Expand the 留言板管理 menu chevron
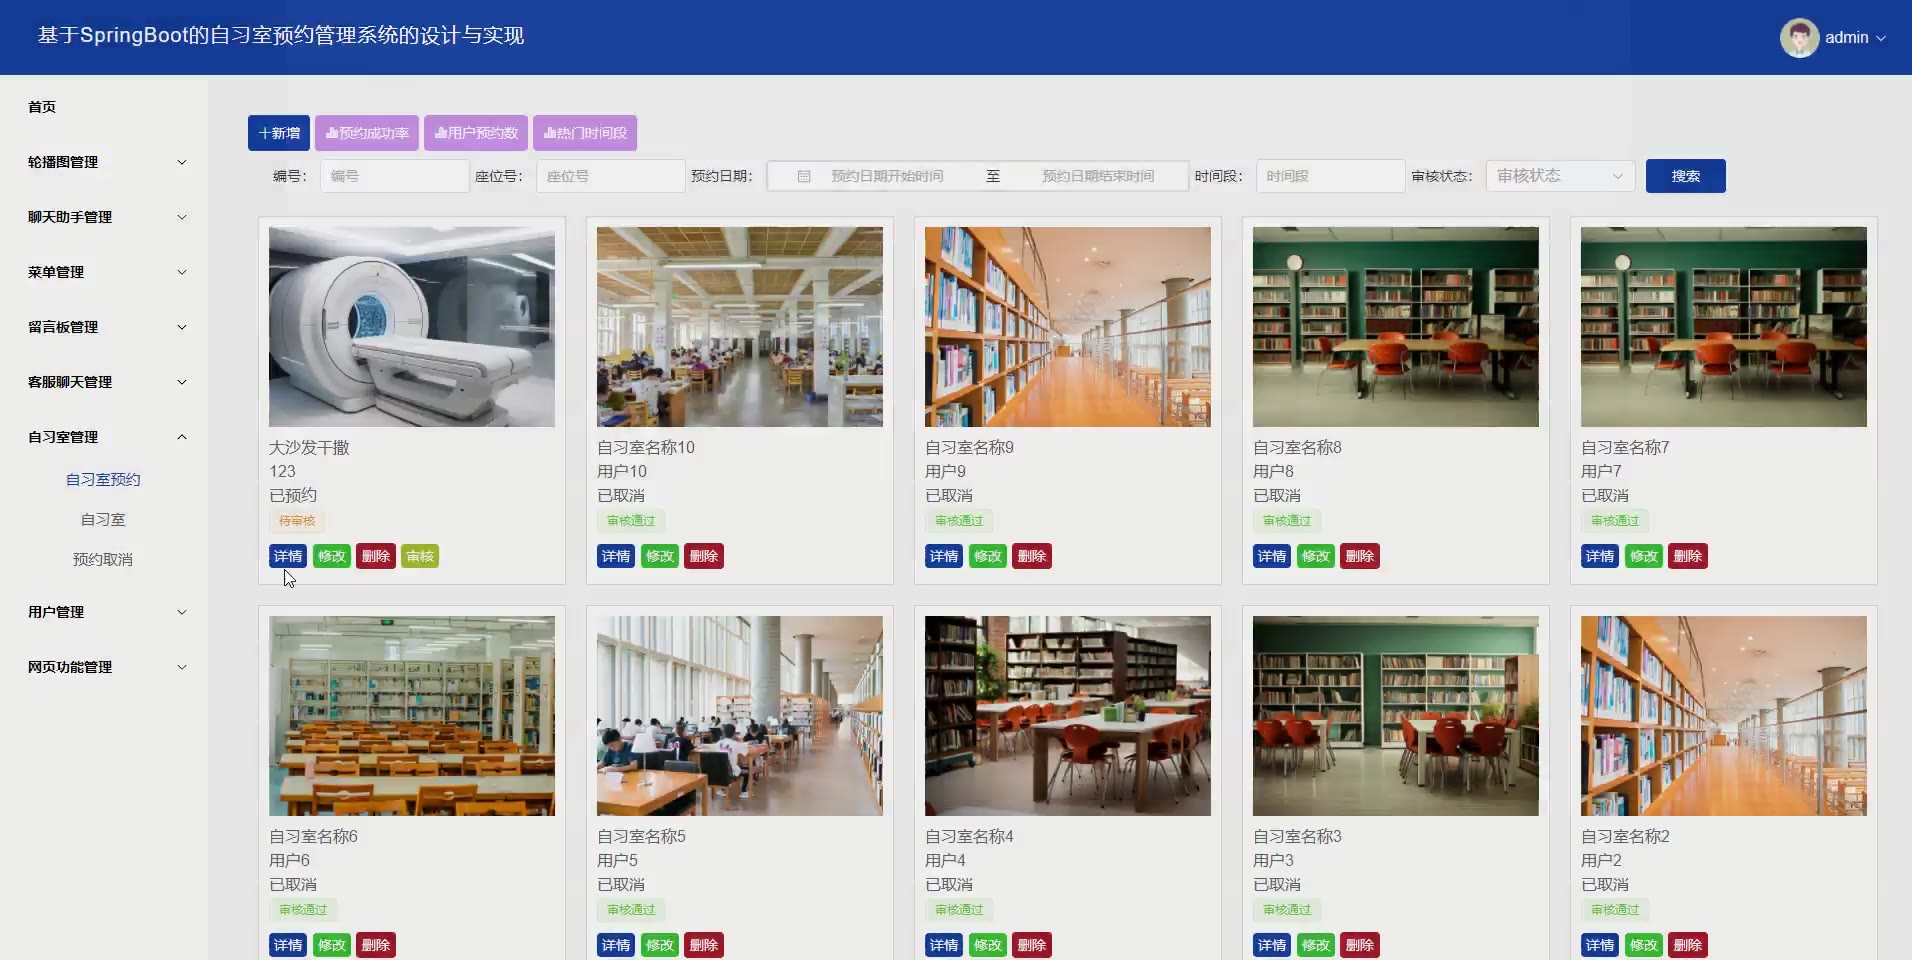Viewport: 1912px width, 960px height. tap(182, 327)
